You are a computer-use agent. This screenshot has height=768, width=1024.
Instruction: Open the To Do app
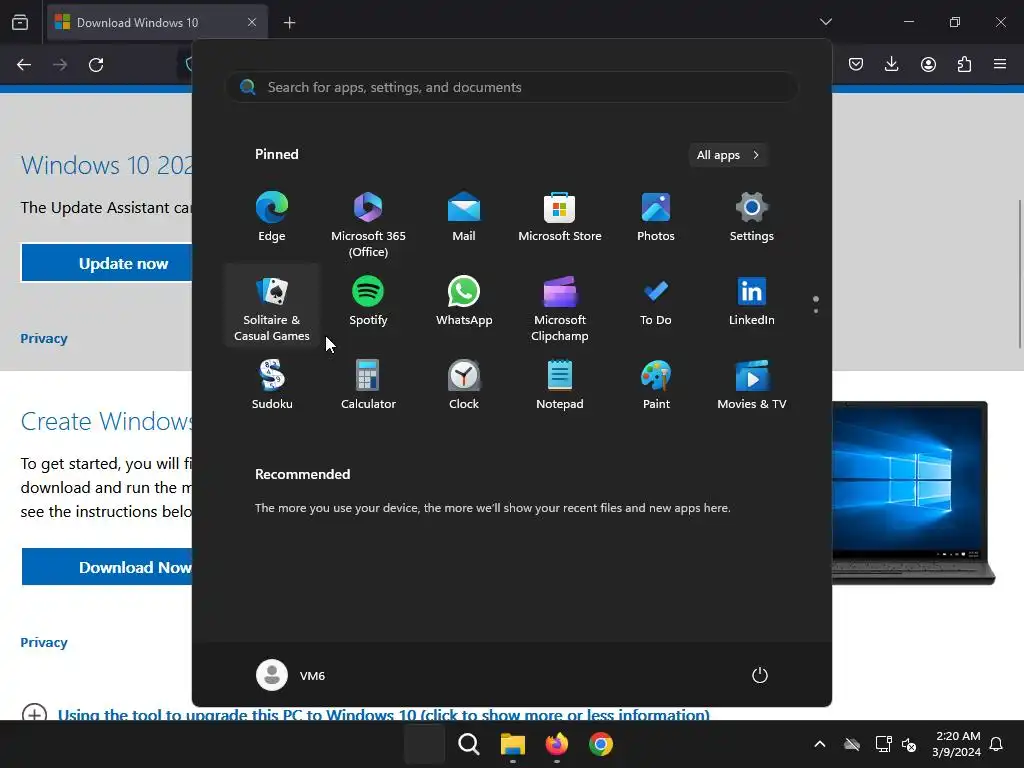[x=656, y=301]
